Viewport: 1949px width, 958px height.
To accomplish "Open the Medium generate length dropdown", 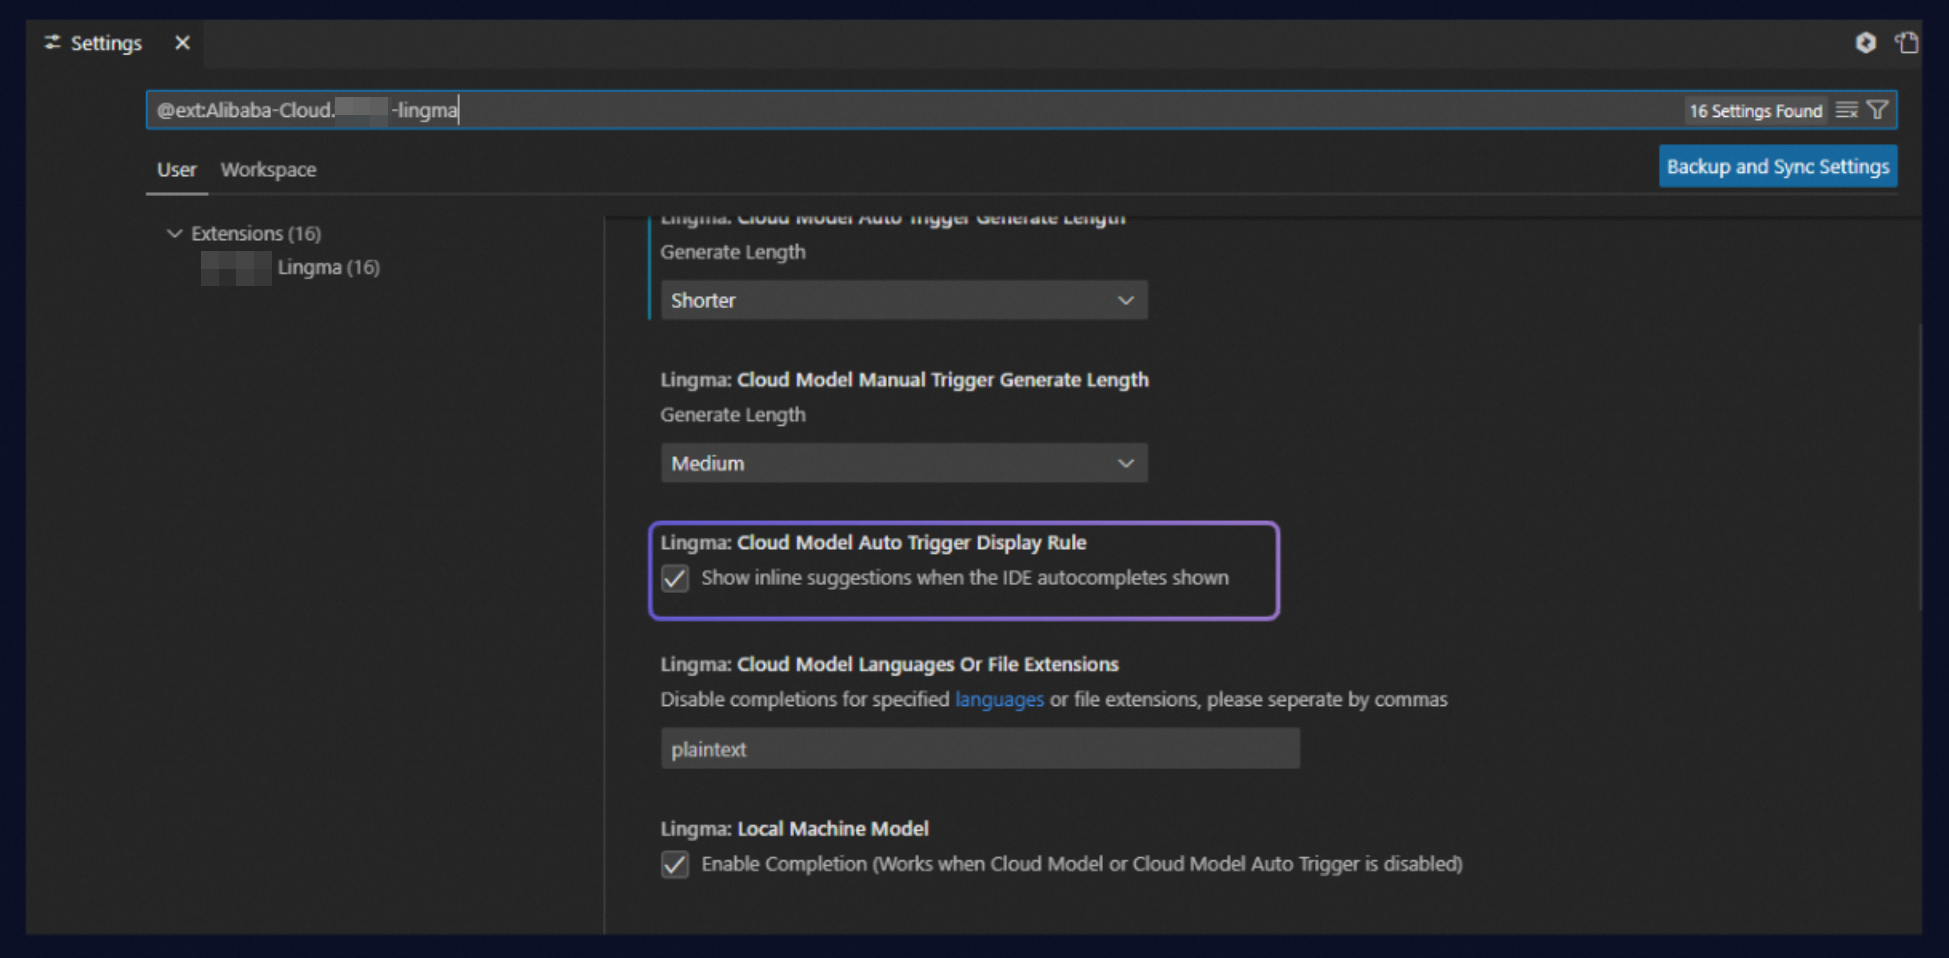I will pos(904,463).
